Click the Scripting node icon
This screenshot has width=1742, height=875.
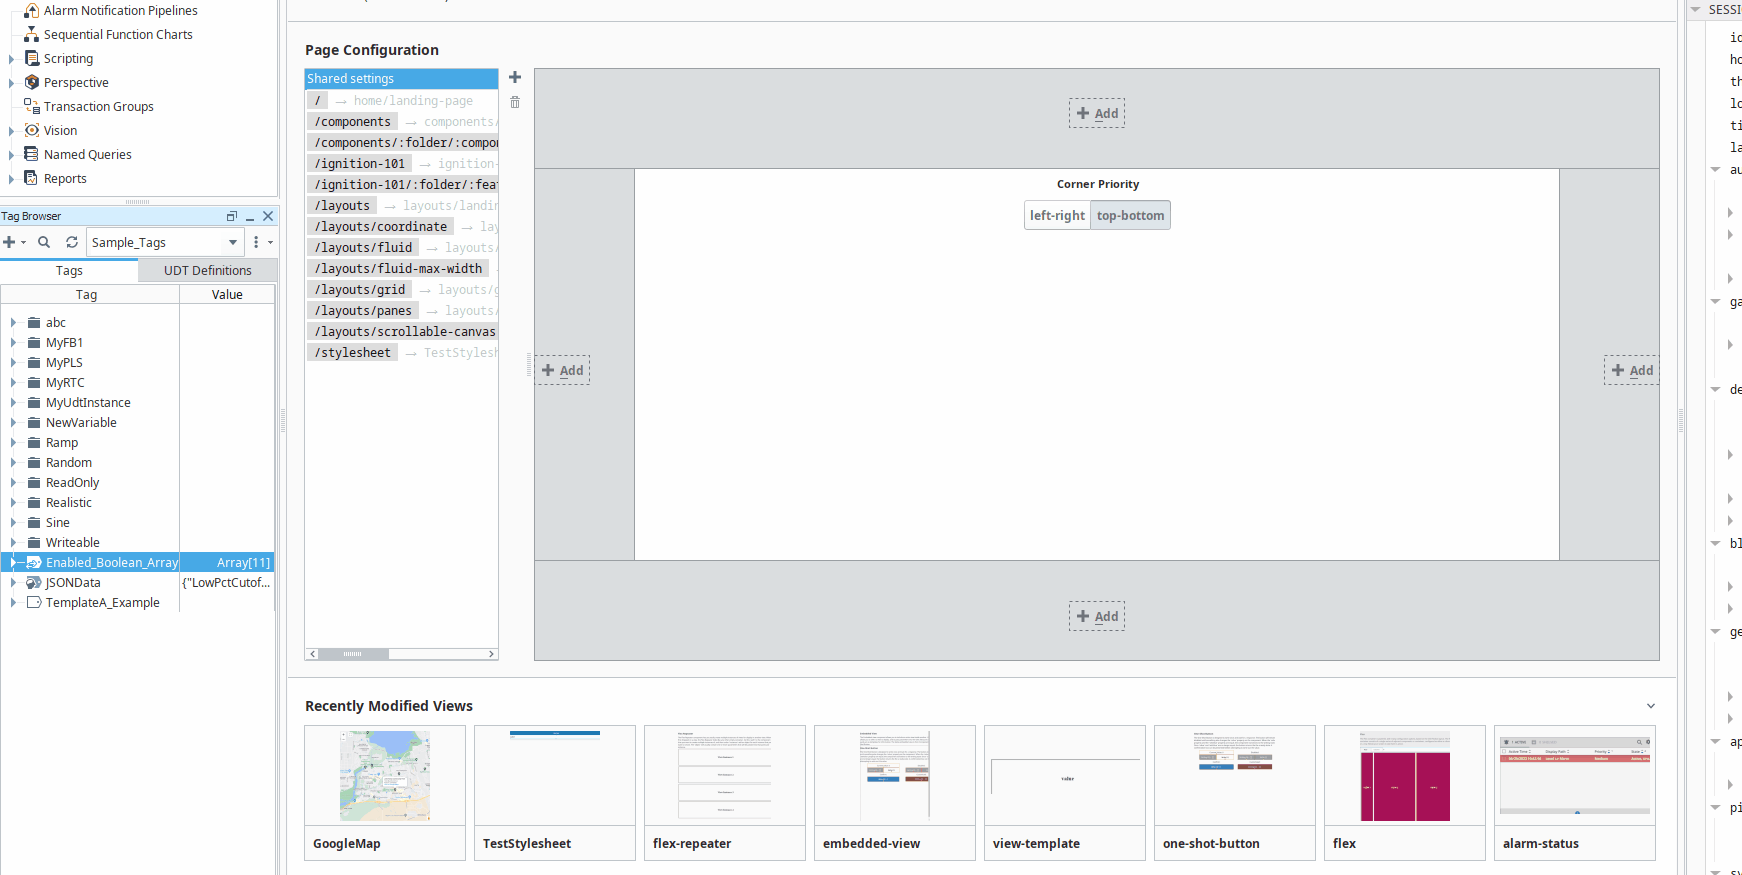[32, 59]
